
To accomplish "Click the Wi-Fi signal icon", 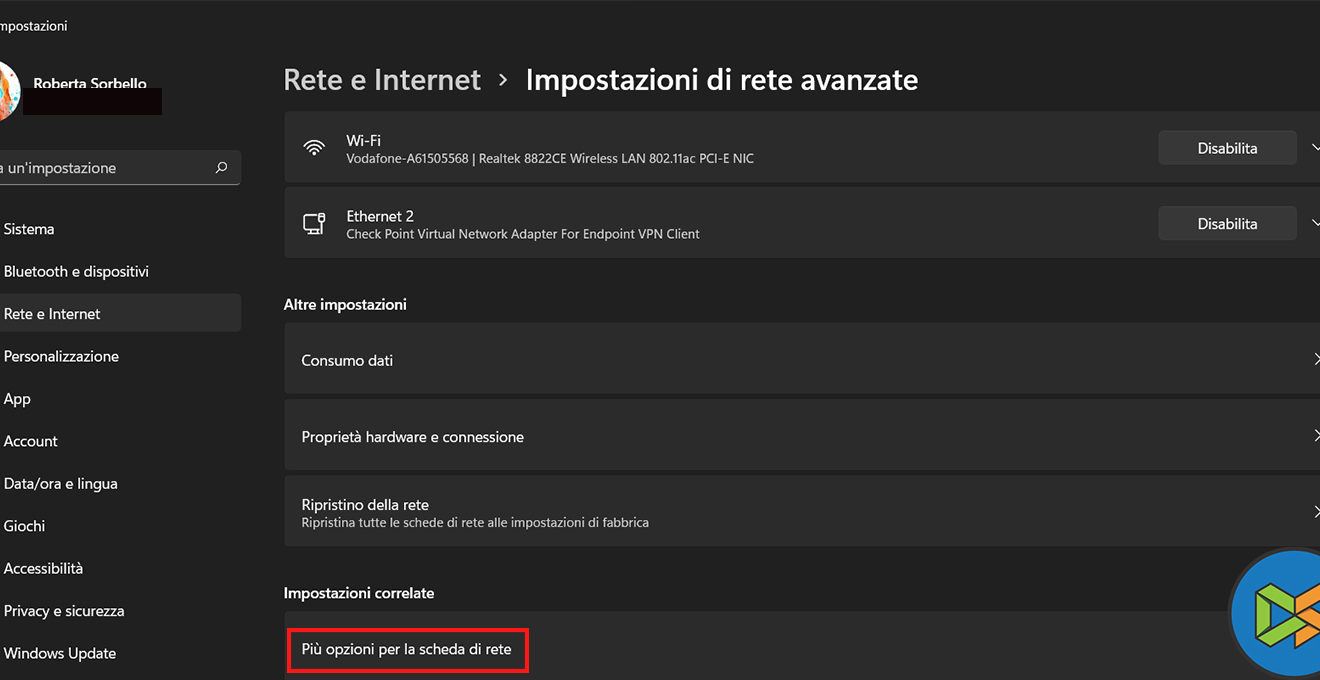I will click(315, 148).
